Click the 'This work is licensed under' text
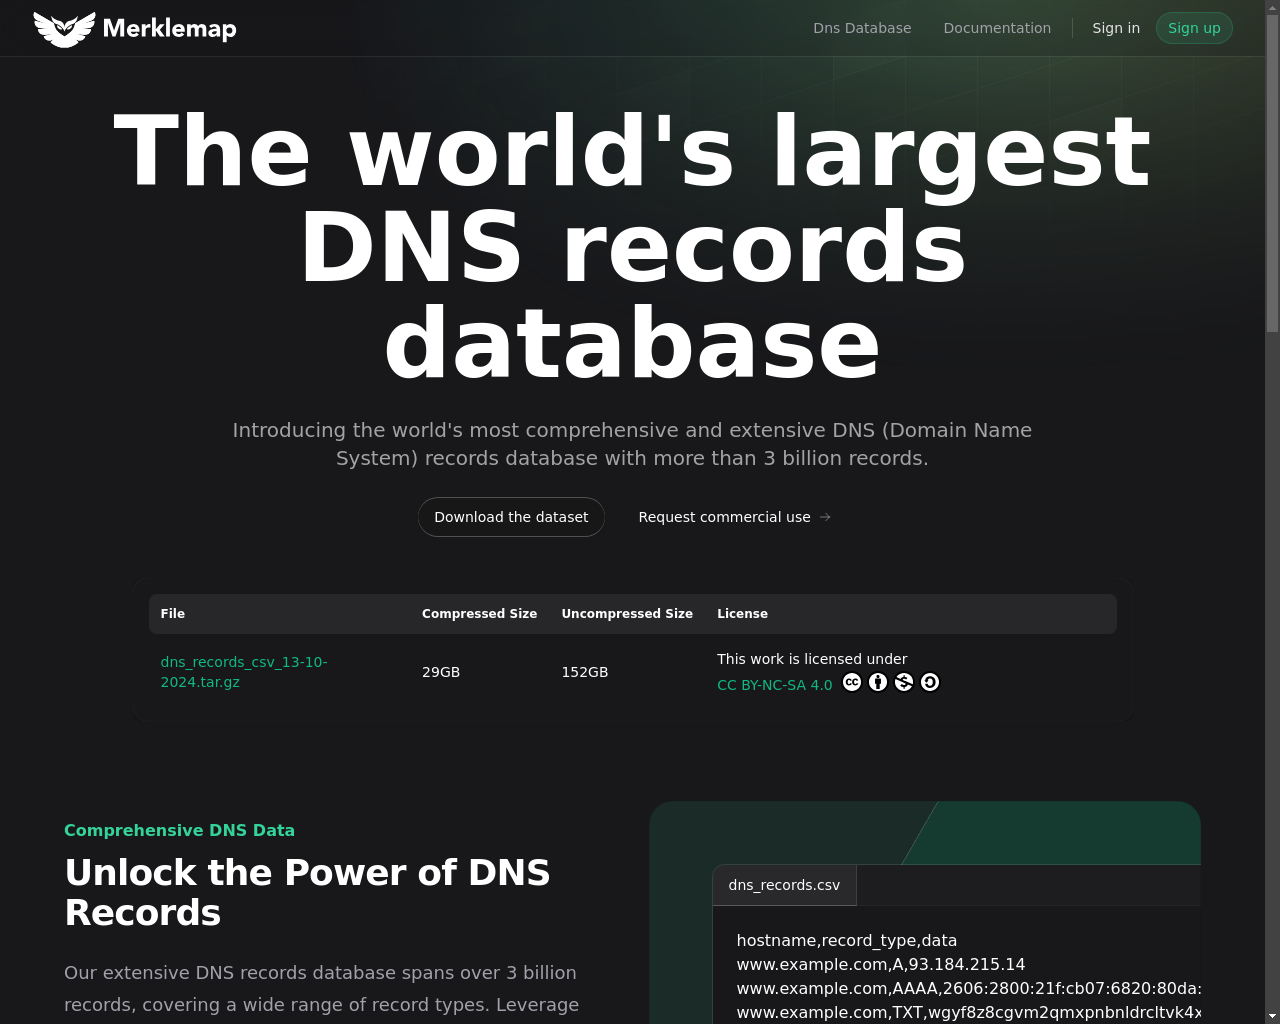 pos(812,659)
